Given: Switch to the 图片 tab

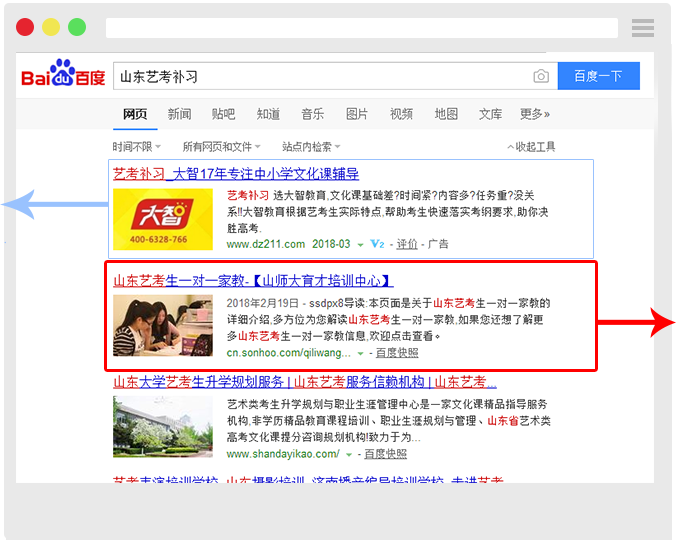Looking at the screenshot, I should coord(357,114).
